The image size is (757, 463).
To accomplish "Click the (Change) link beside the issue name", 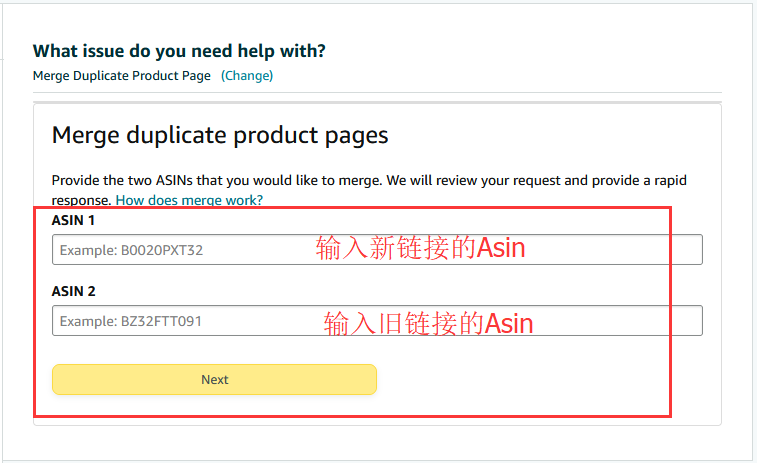I will click(247, 76).
